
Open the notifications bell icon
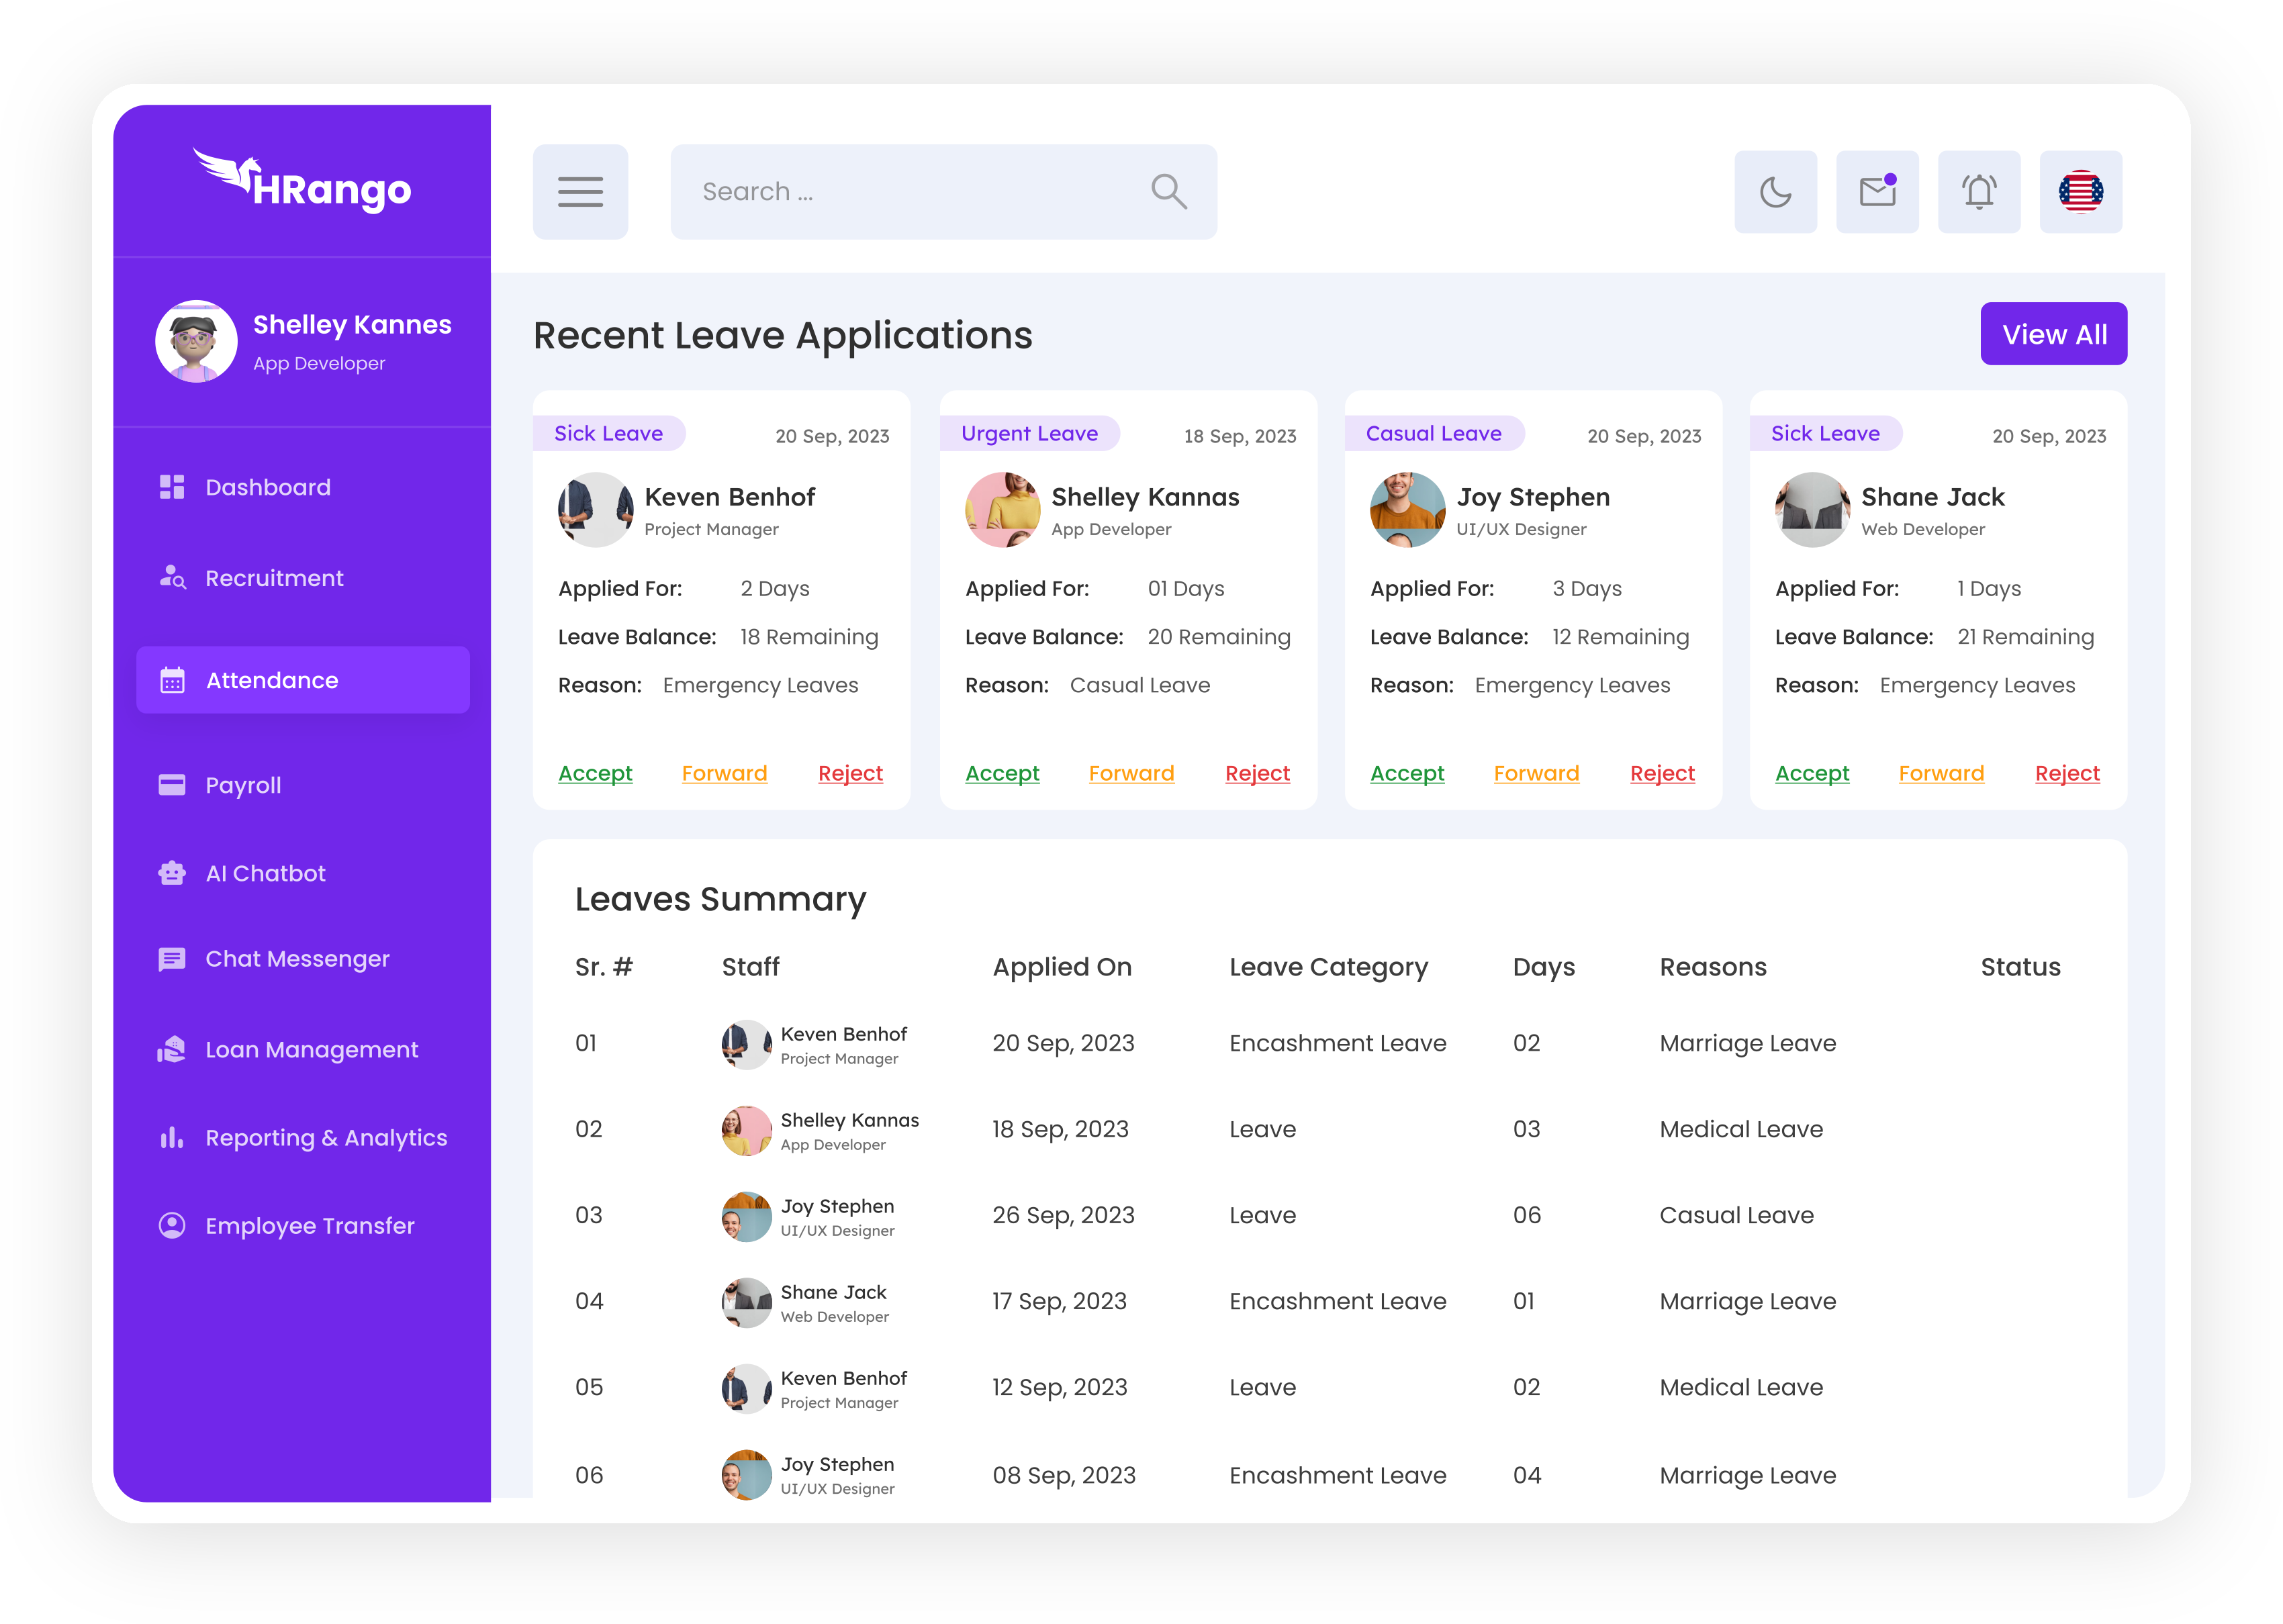[1979, 191]
